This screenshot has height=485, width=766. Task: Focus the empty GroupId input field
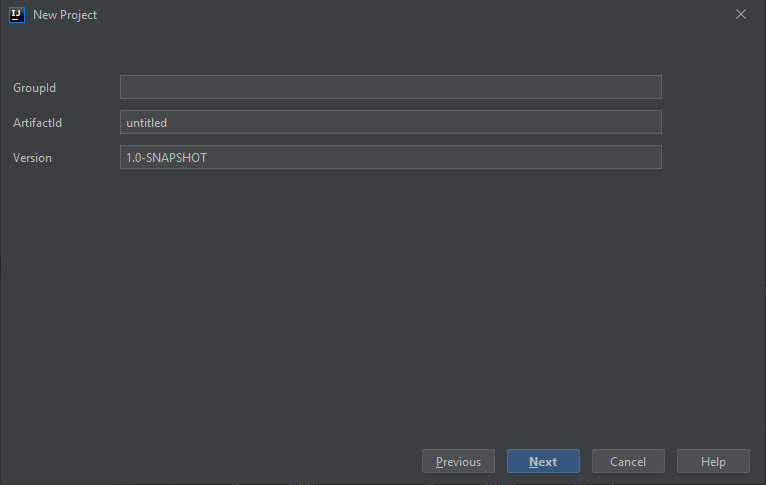[x=390, y=88]
